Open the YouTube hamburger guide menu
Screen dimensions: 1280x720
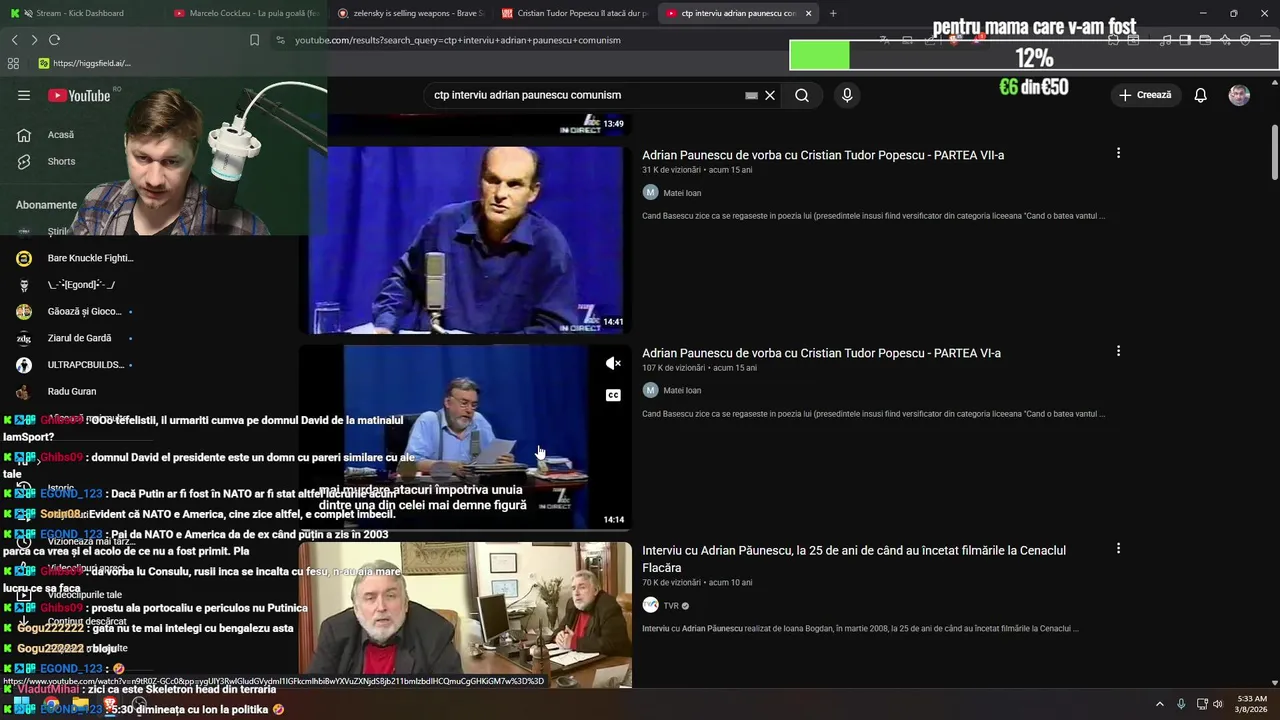[24, 95]
